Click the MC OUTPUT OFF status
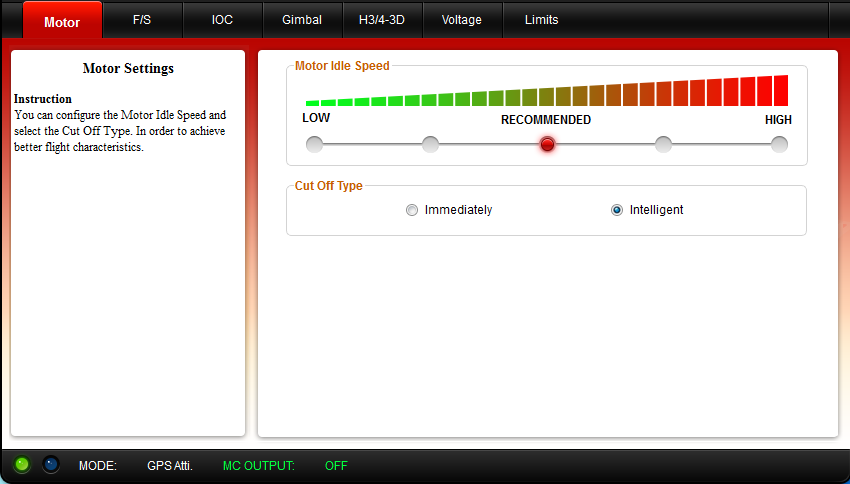Image resolution: width=850 pixels, height=484 pixels. [x=336, y=466]
